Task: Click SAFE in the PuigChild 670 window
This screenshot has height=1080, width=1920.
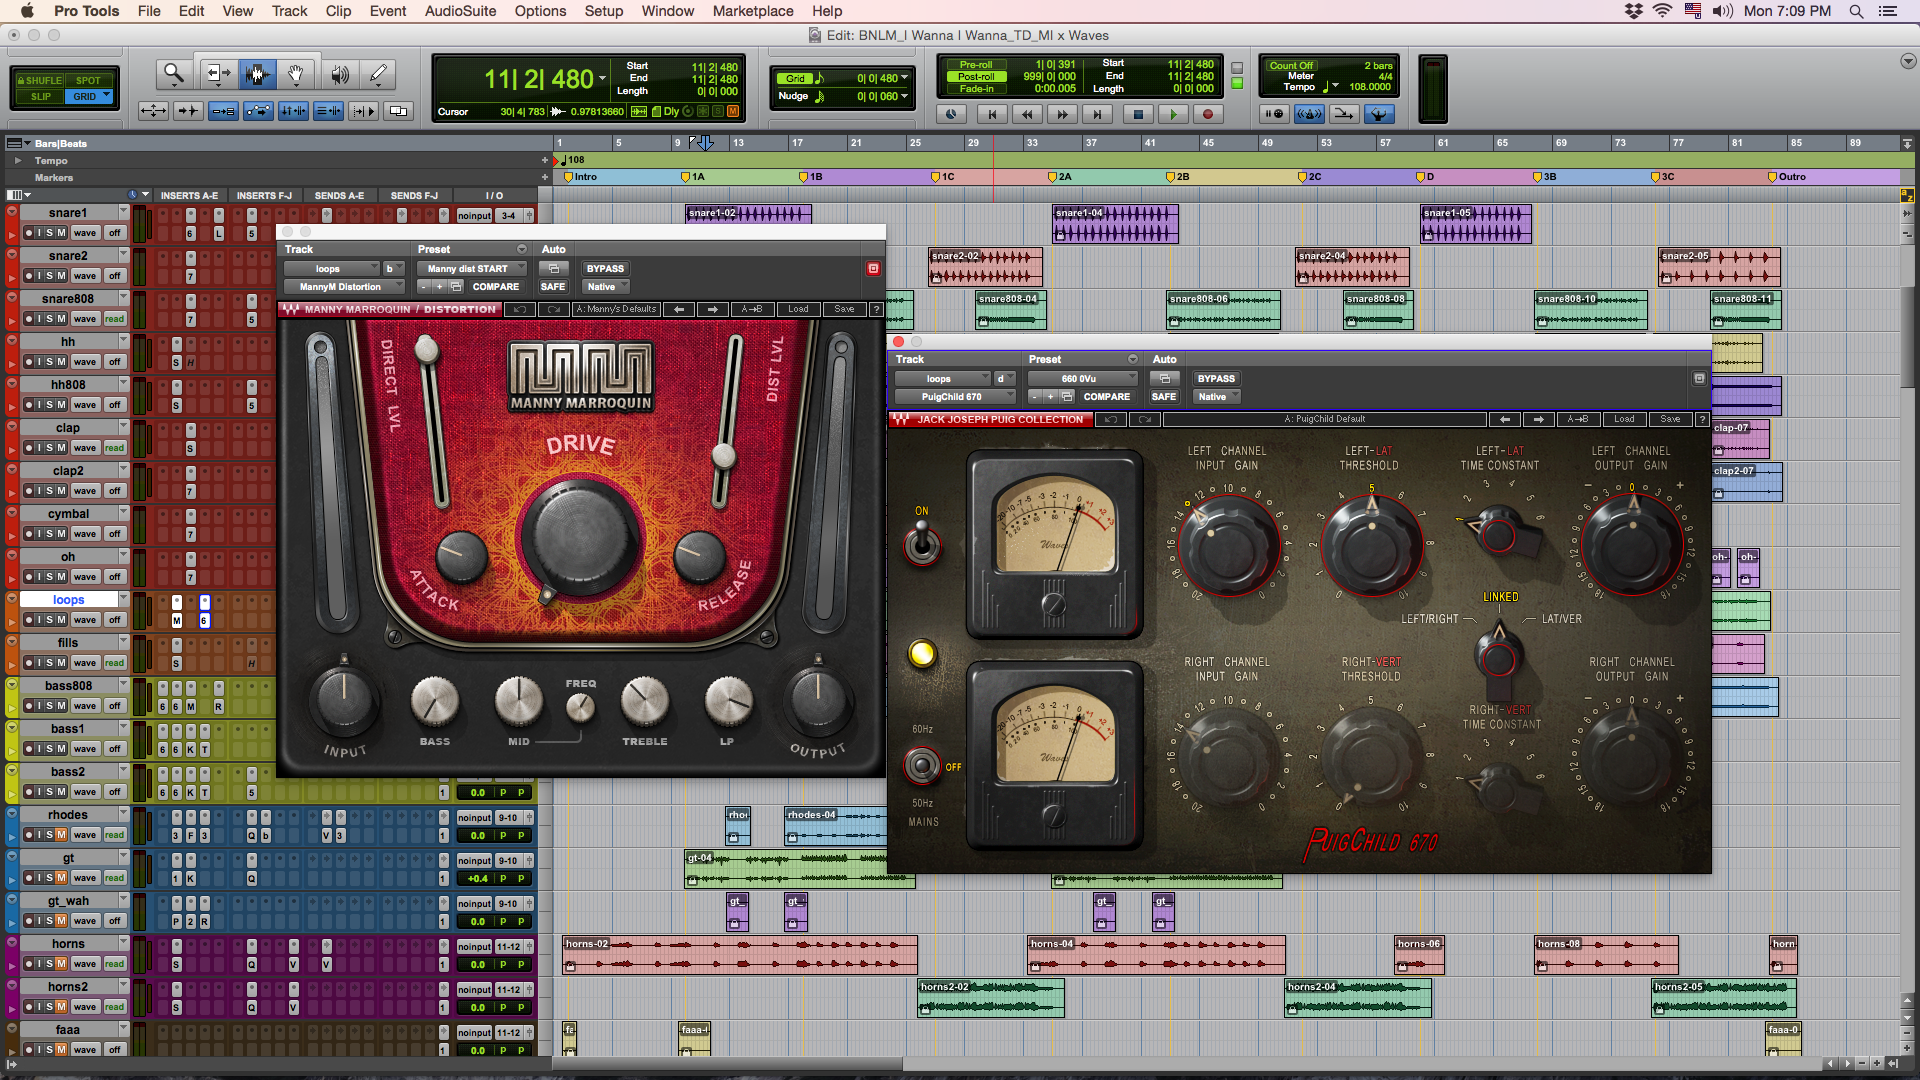Action: (x=1164, y=396)
